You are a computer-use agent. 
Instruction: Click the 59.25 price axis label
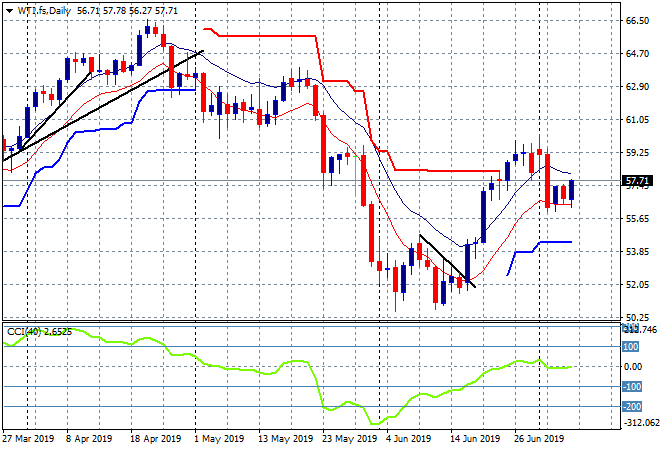pos(637,153)
